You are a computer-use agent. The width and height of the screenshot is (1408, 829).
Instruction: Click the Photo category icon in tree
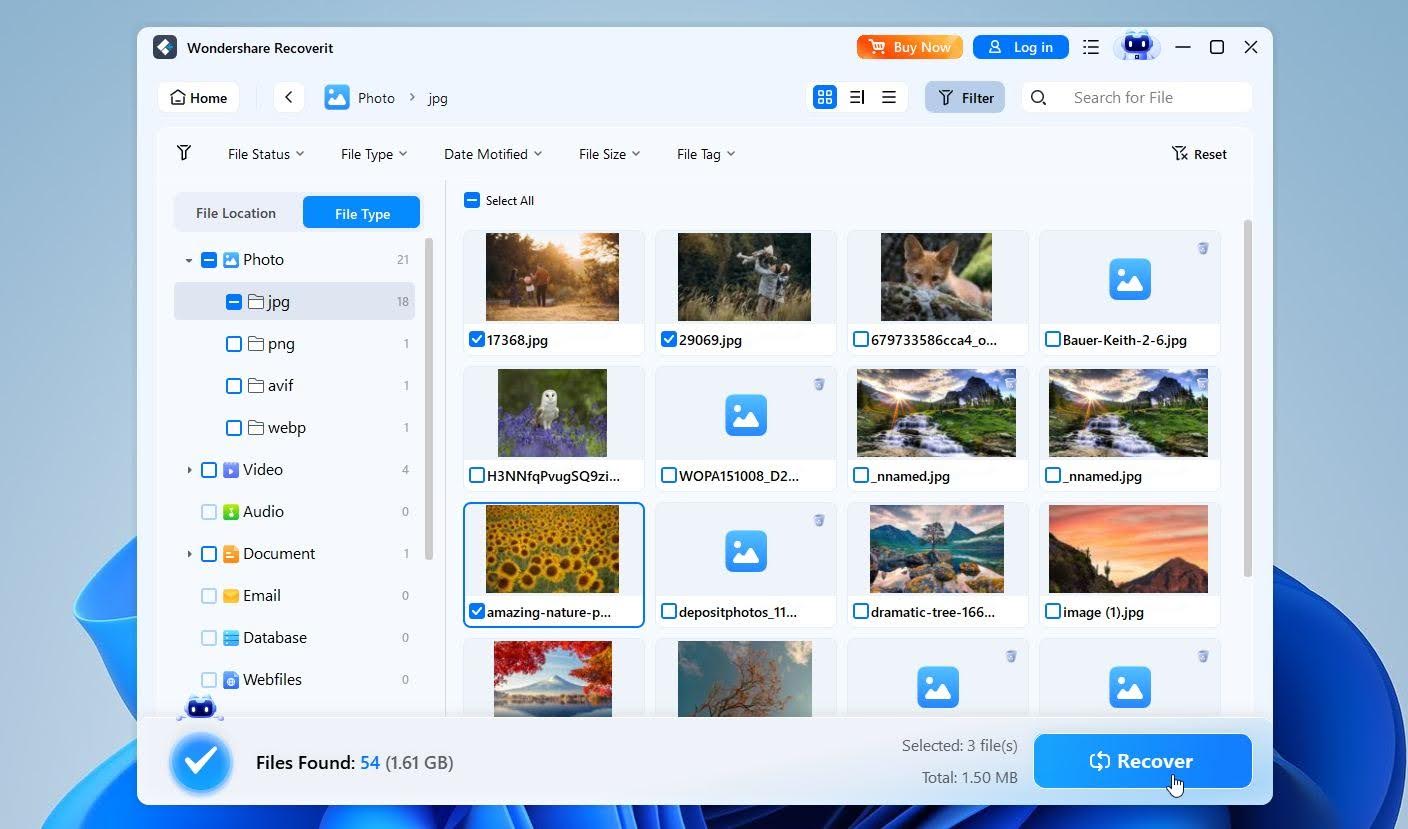[x=231, y=259]
